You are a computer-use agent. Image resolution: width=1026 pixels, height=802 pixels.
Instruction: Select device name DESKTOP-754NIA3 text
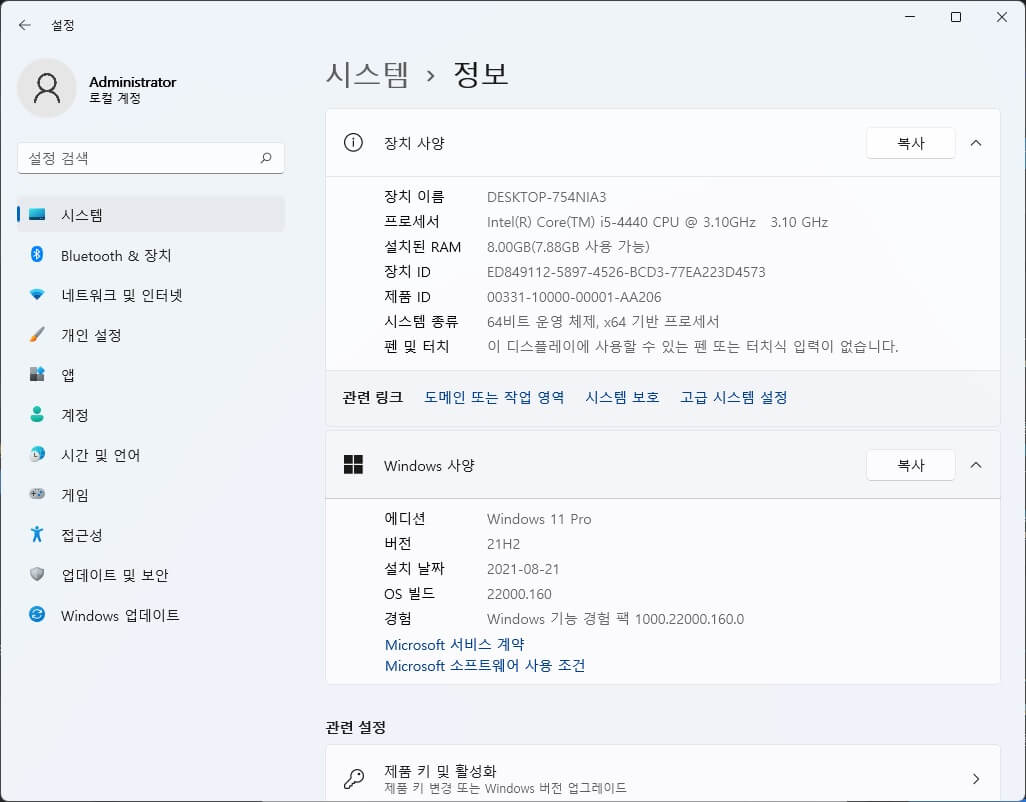pyautogui.click(x=546, y=197)
